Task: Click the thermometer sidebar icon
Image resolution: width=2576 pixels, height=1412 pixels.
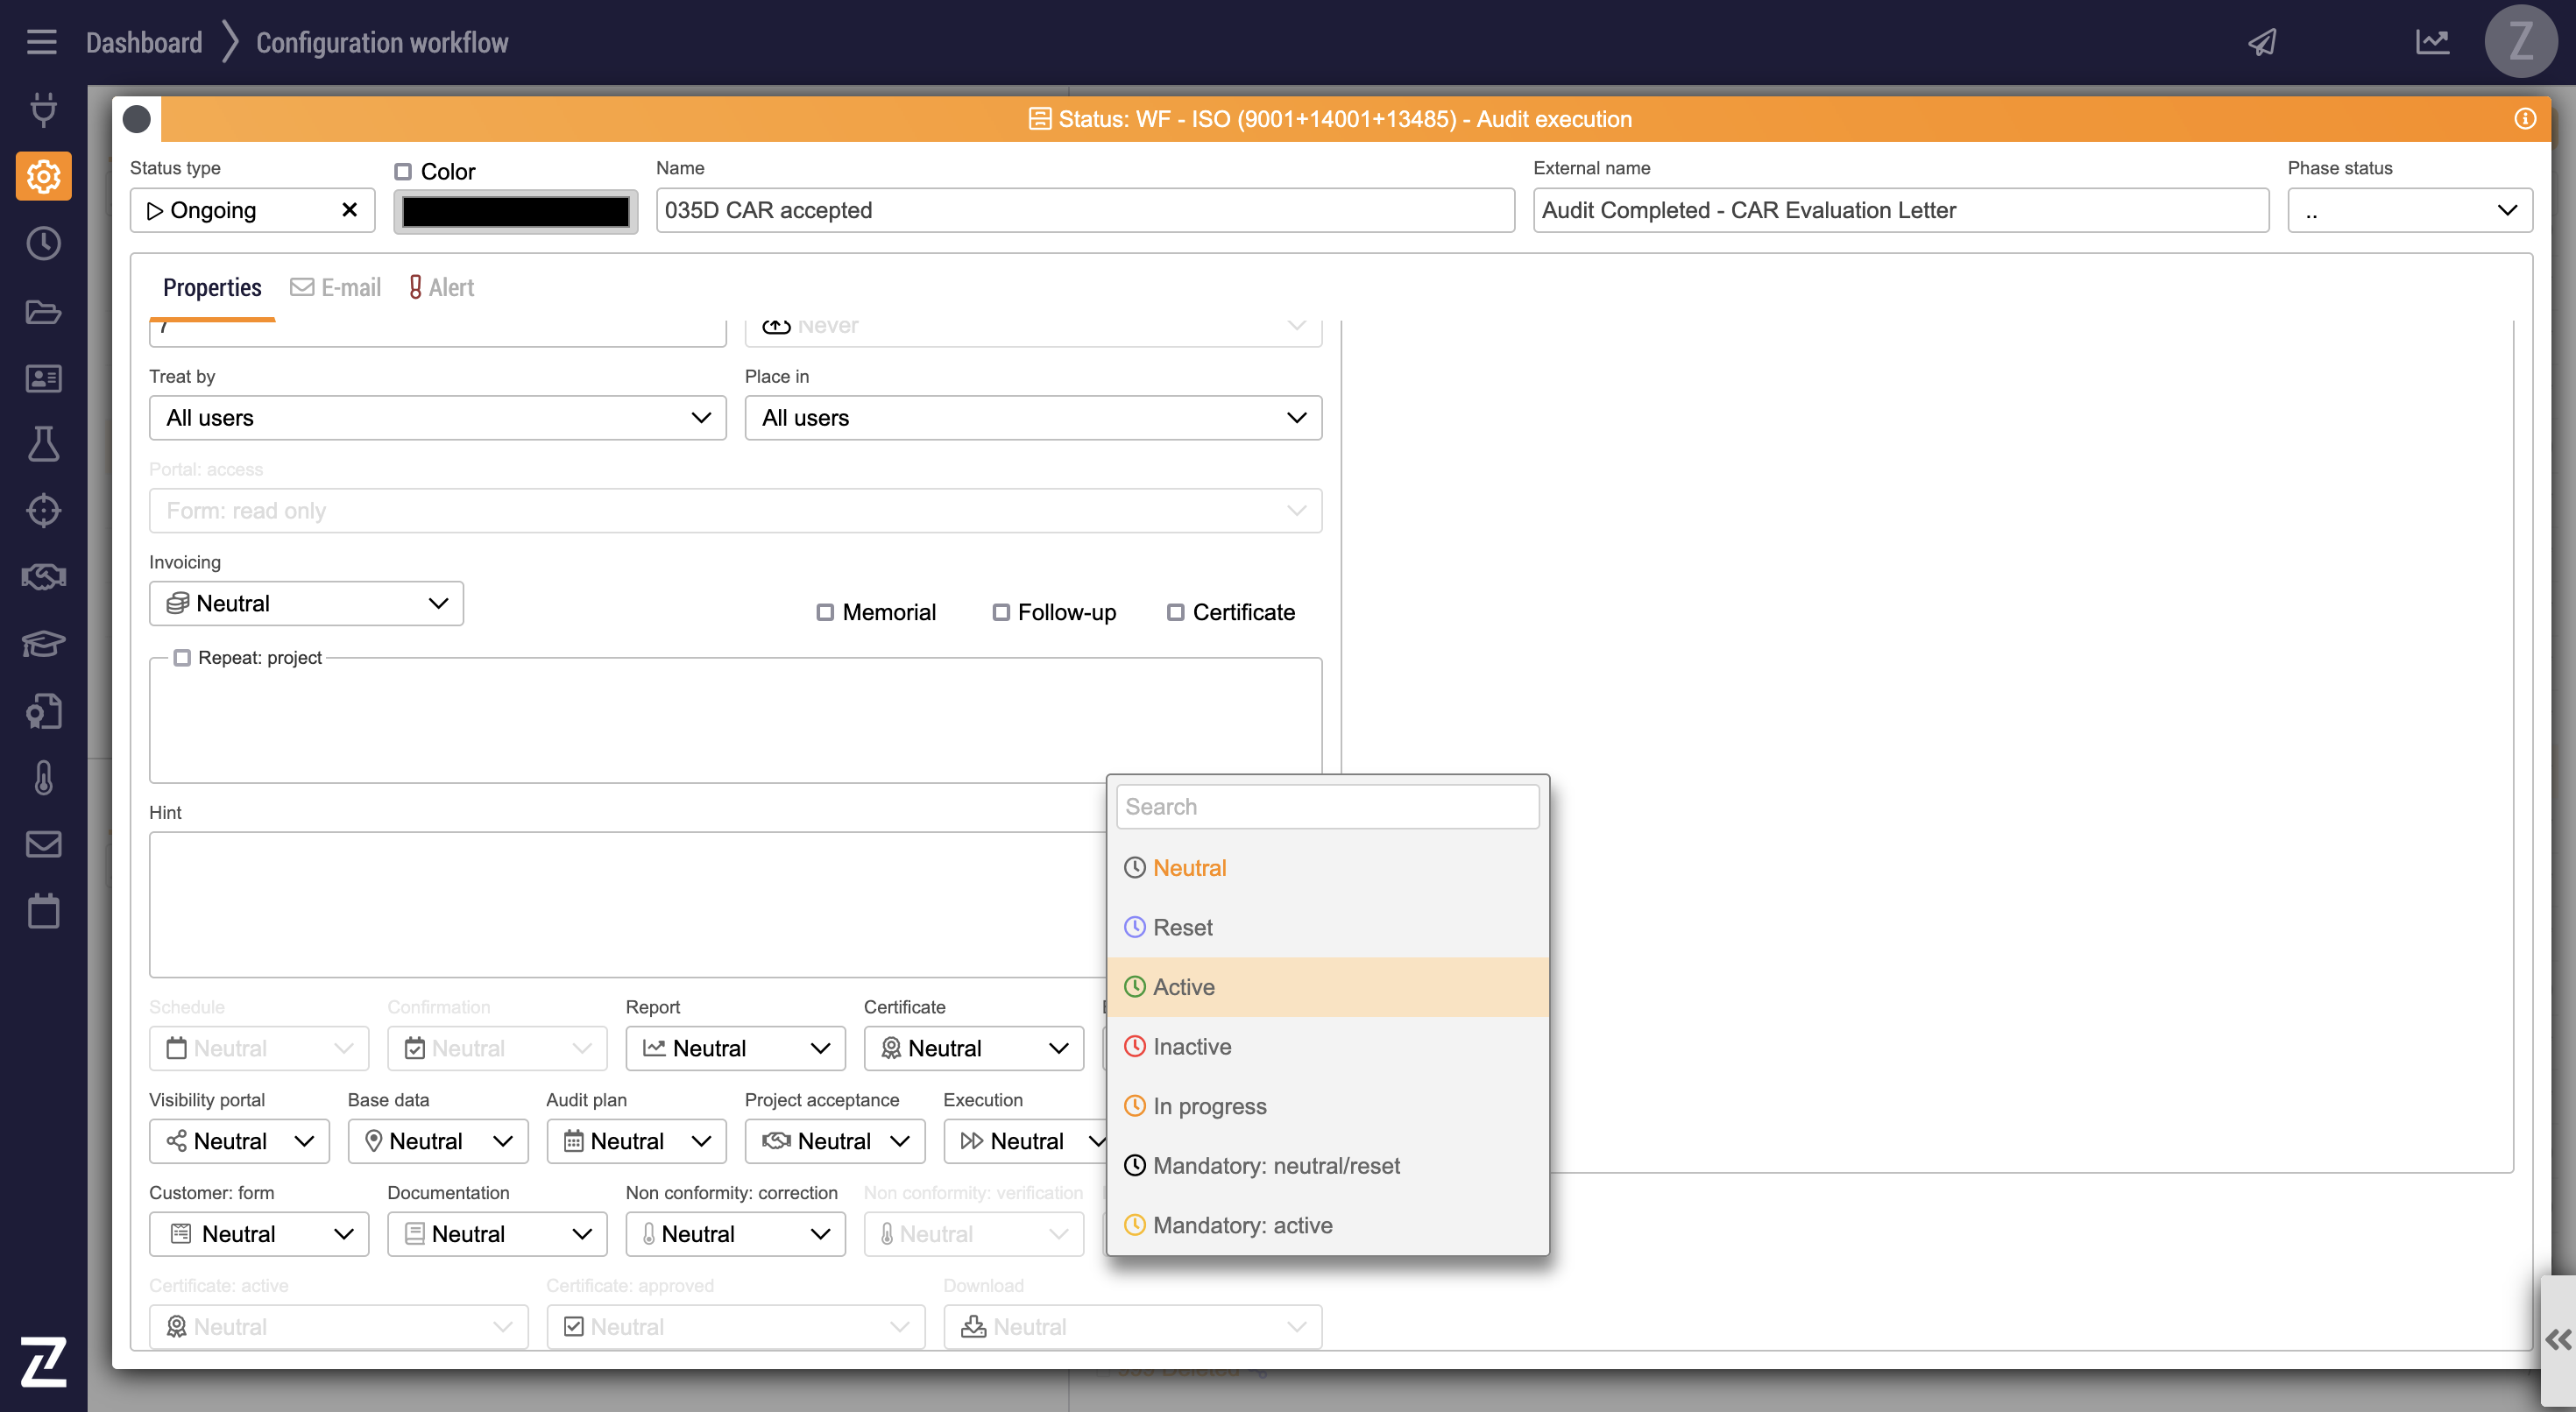Action: (43, 778)
